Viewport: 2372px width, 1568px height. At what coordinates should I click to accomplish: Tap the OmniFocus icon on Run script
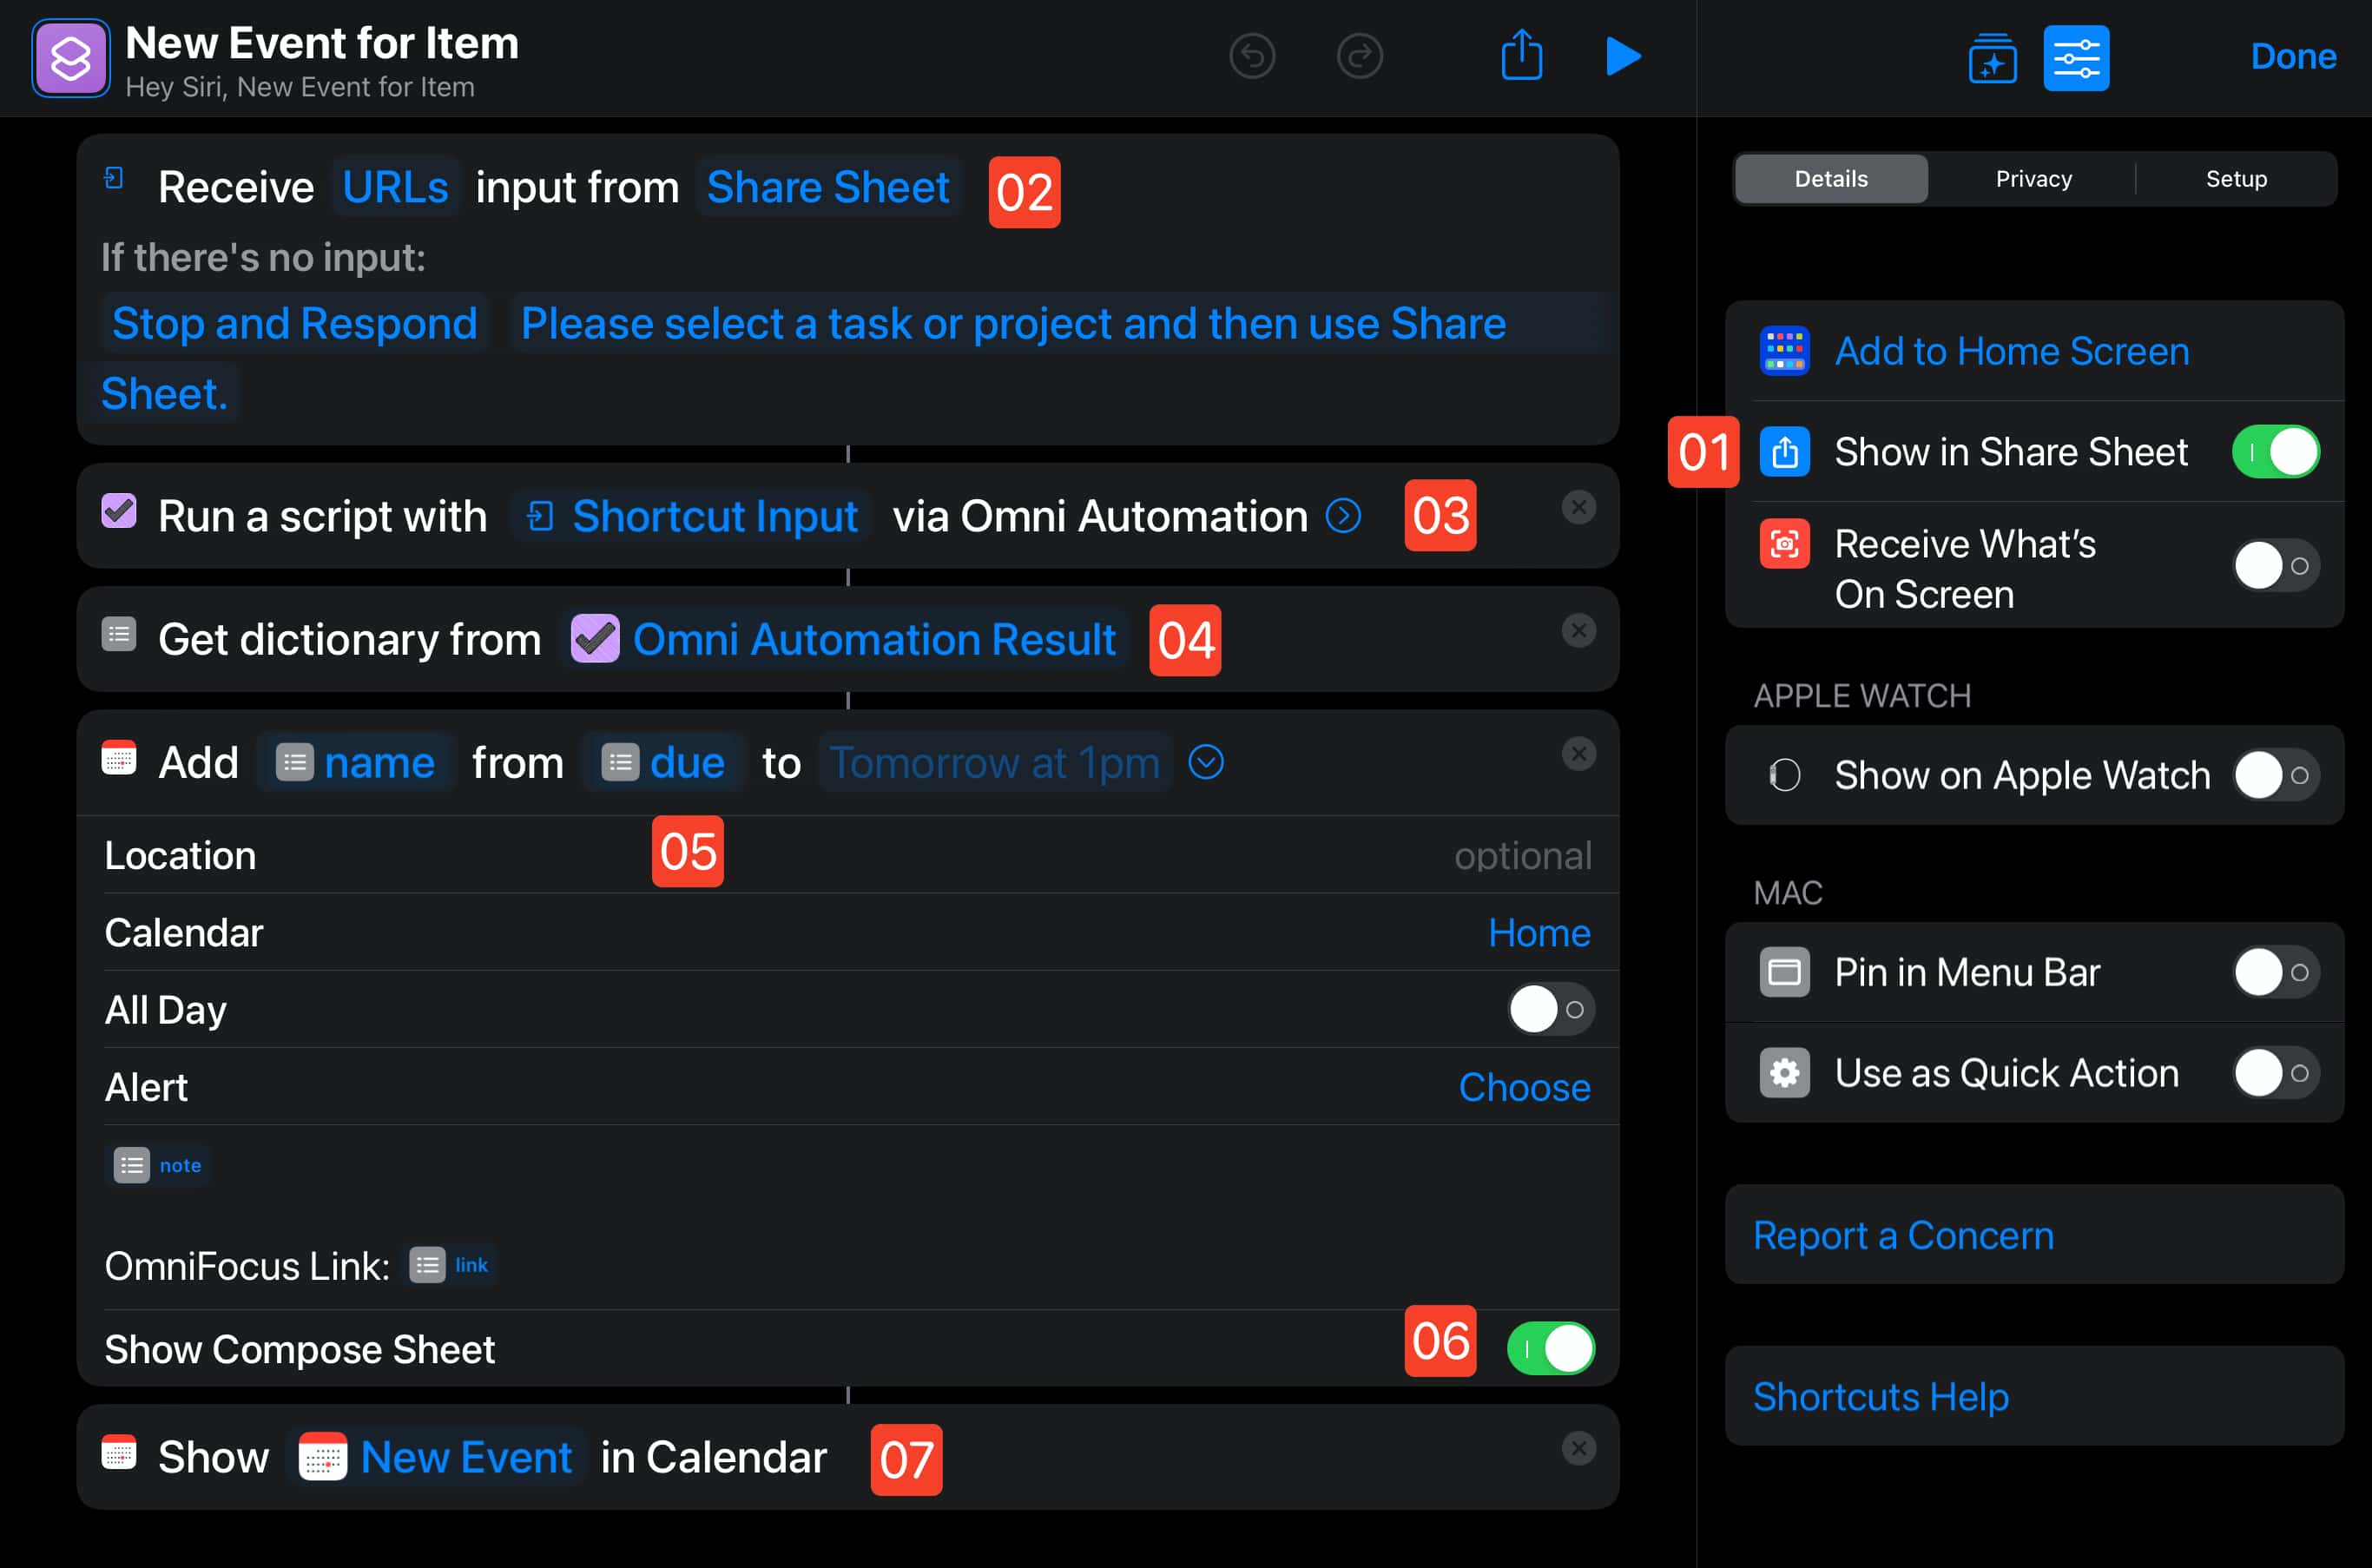point(119,510)
